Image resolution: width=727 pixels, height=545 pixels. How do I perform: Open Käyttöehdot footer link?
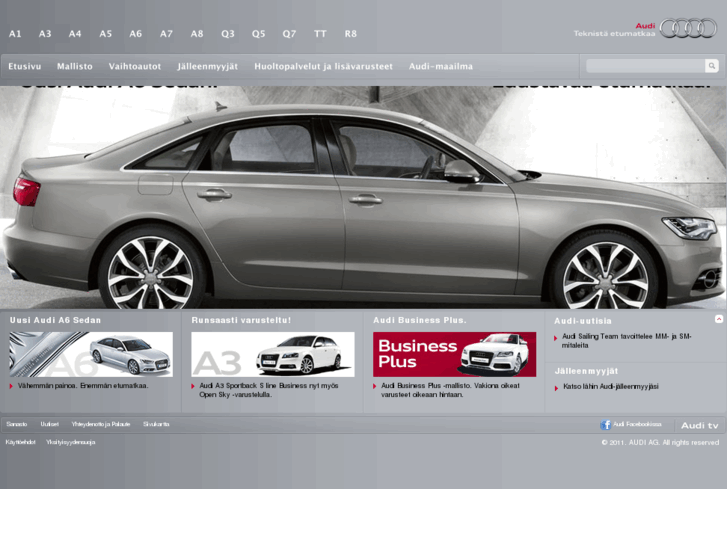click(x=20, y=442)
